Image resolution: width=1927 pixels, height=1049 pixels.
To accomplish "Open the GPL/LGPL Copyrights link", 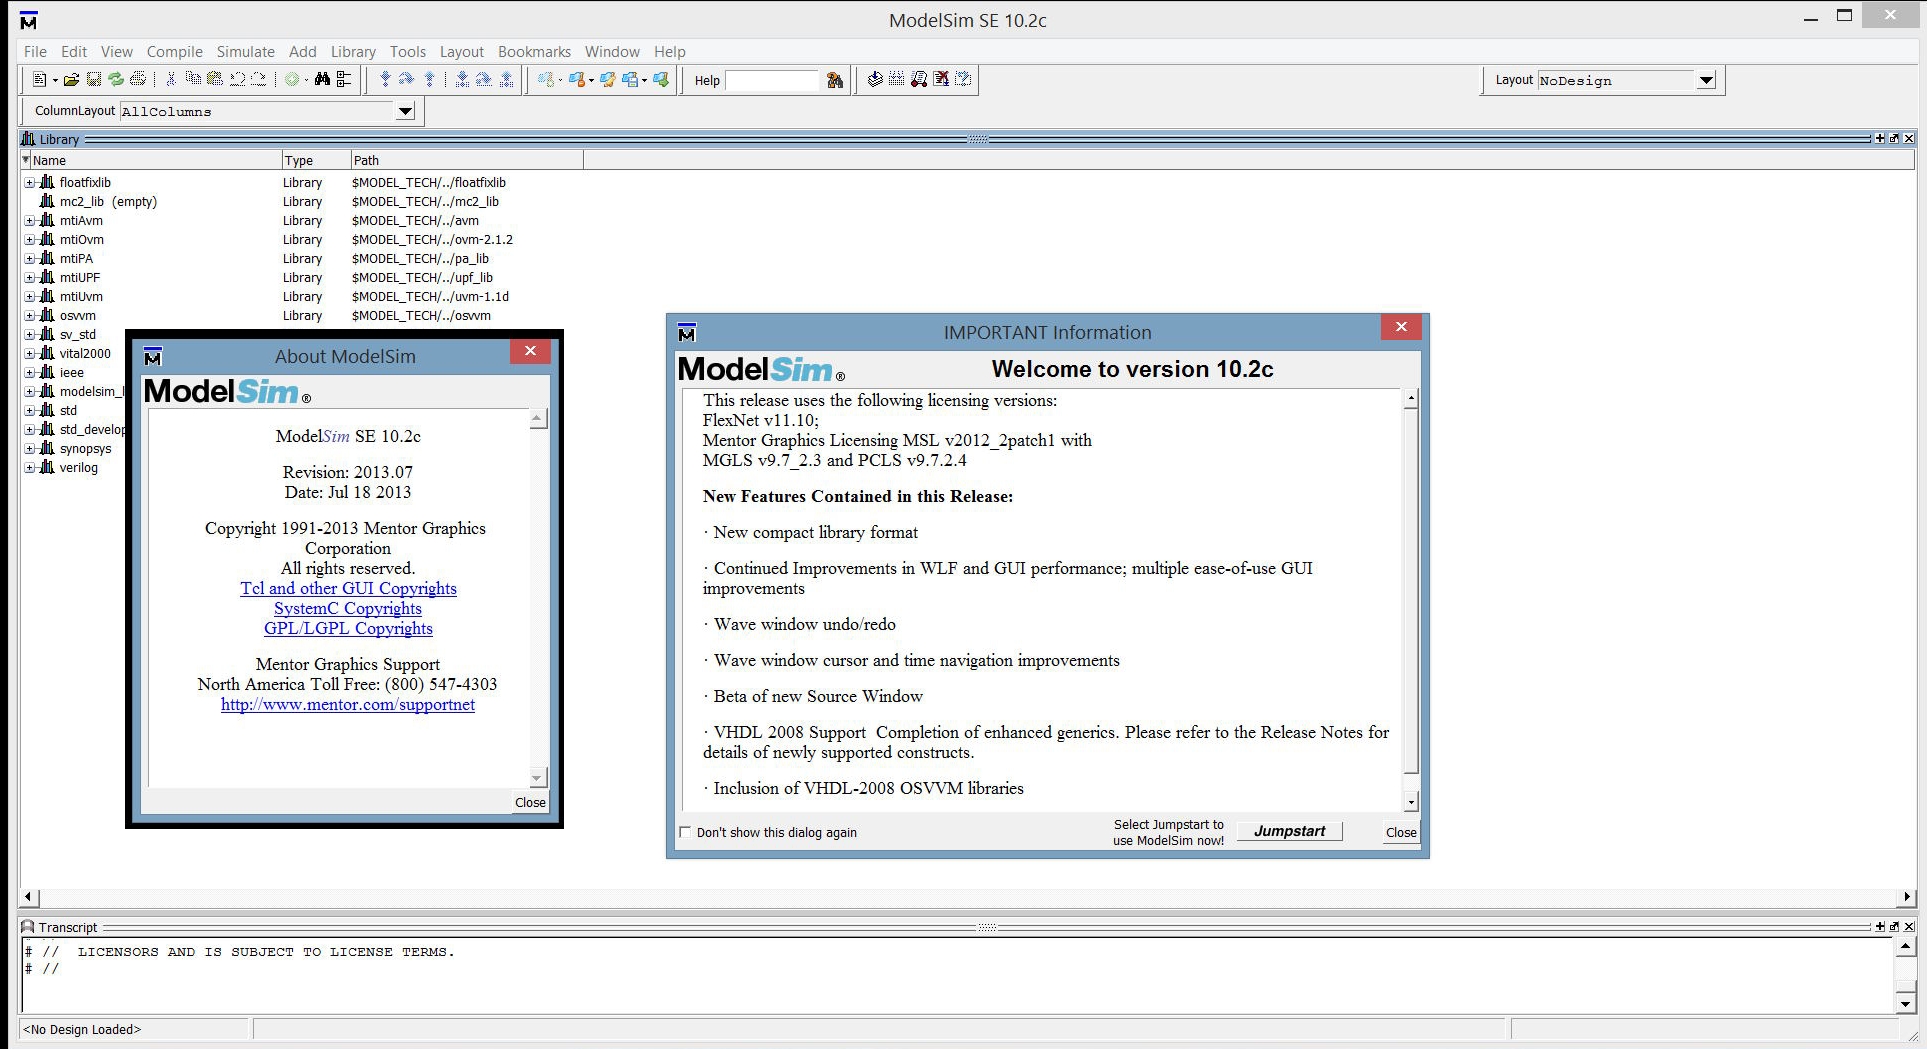I will [348, 628].
